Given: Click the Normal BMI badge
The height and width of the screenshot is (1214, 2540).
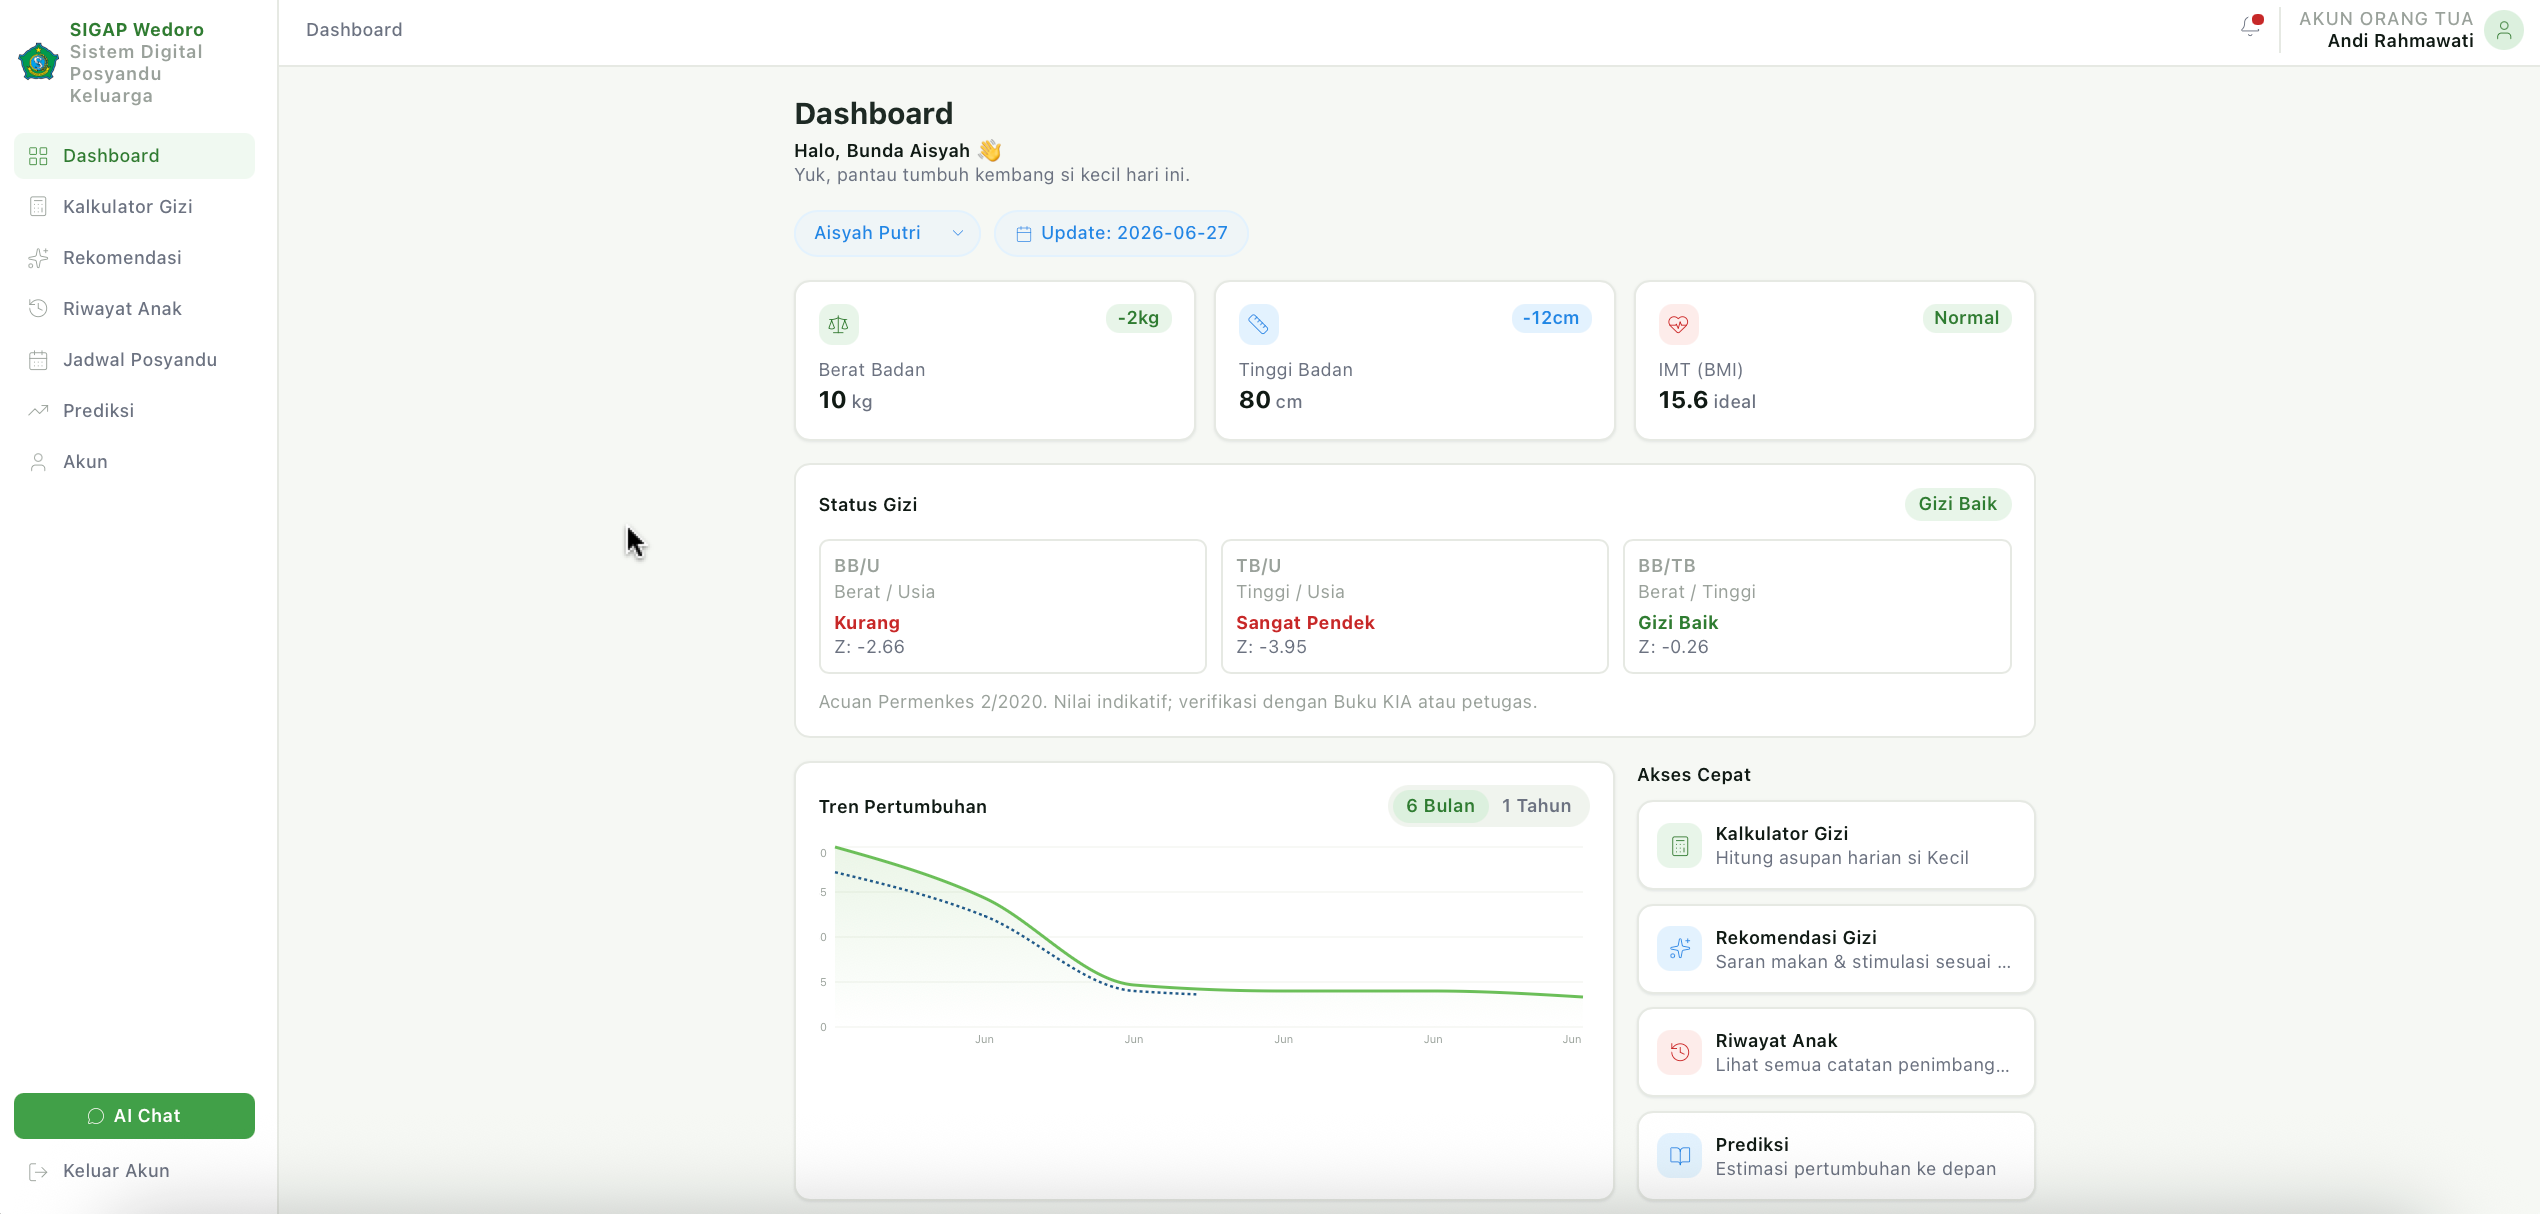Looking at the screenshot, I should [x=1966, y=318].
